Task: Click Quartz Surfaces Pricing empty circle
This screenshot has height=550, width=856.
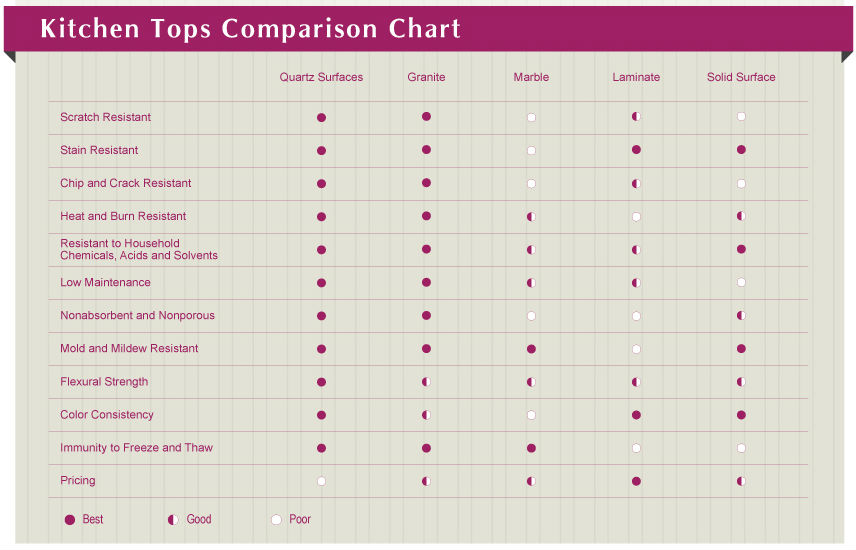Action: pyautogui.click(x=322, y=481)
